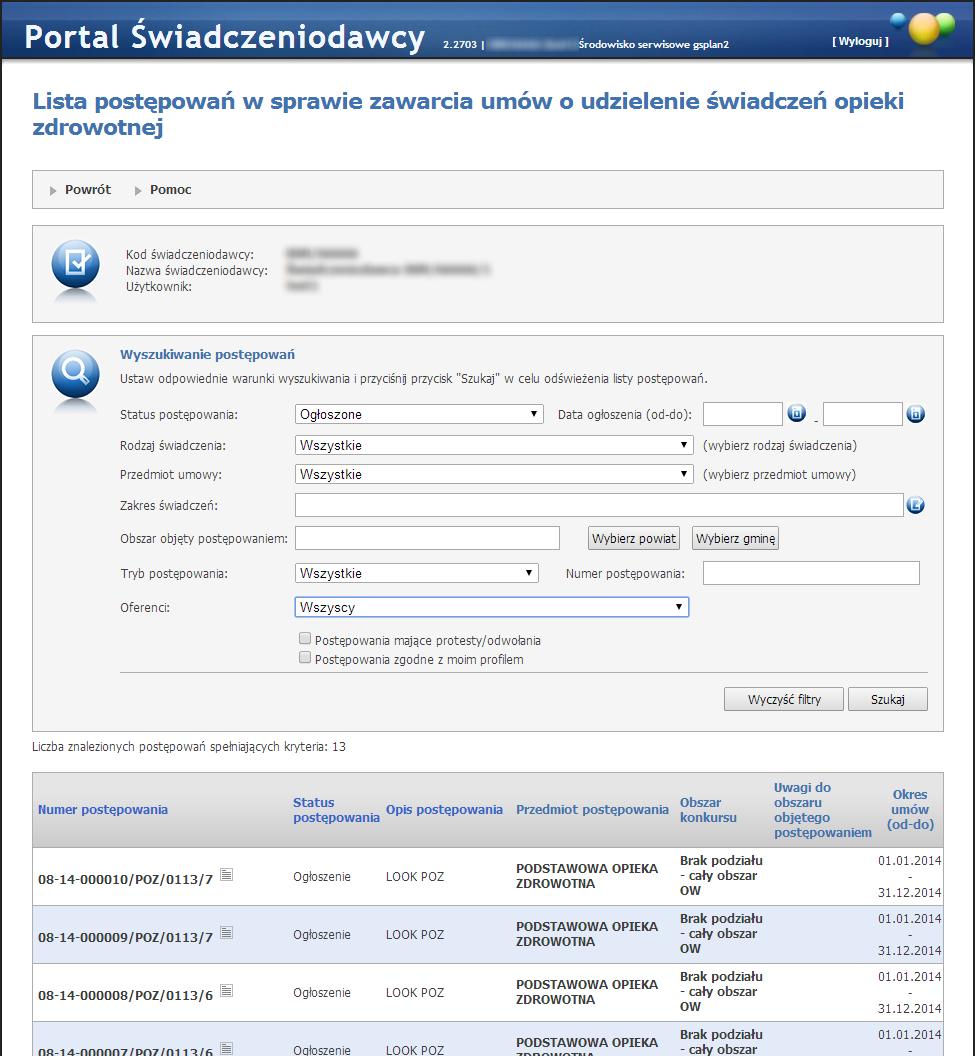Focus the start date input field
This screenshot has height=1056, width=975.
pyautogui.click(x=743, y=414)
